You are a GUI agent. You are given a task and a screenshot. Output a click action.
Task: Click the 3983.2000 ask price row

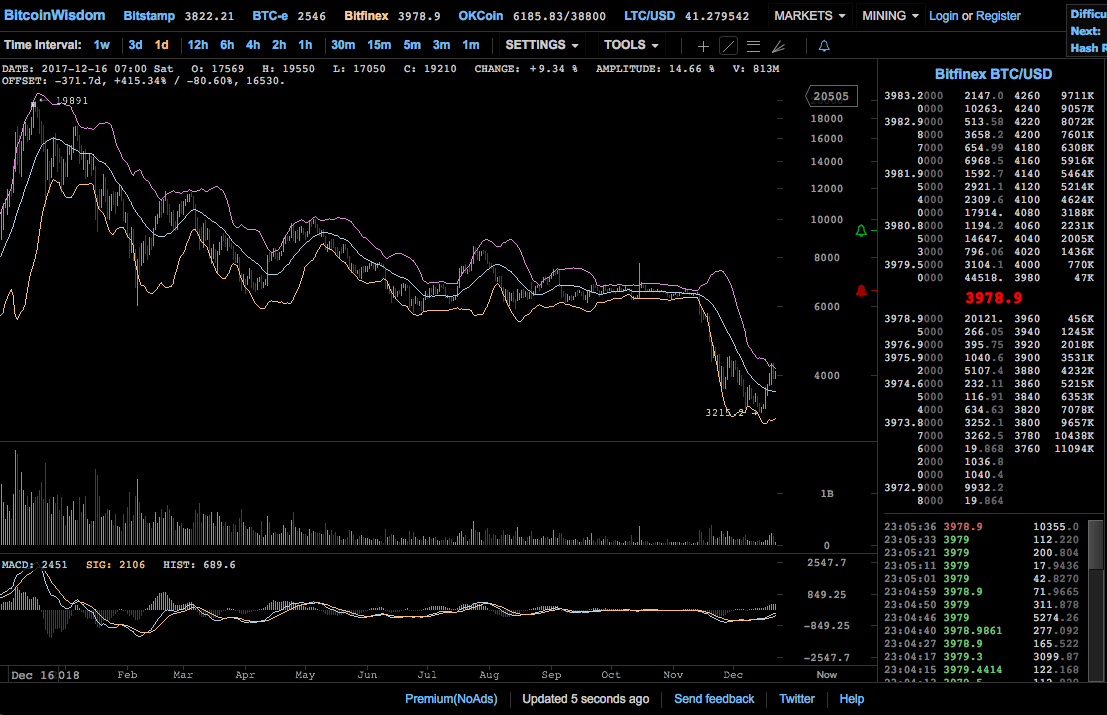pos(944,95)
